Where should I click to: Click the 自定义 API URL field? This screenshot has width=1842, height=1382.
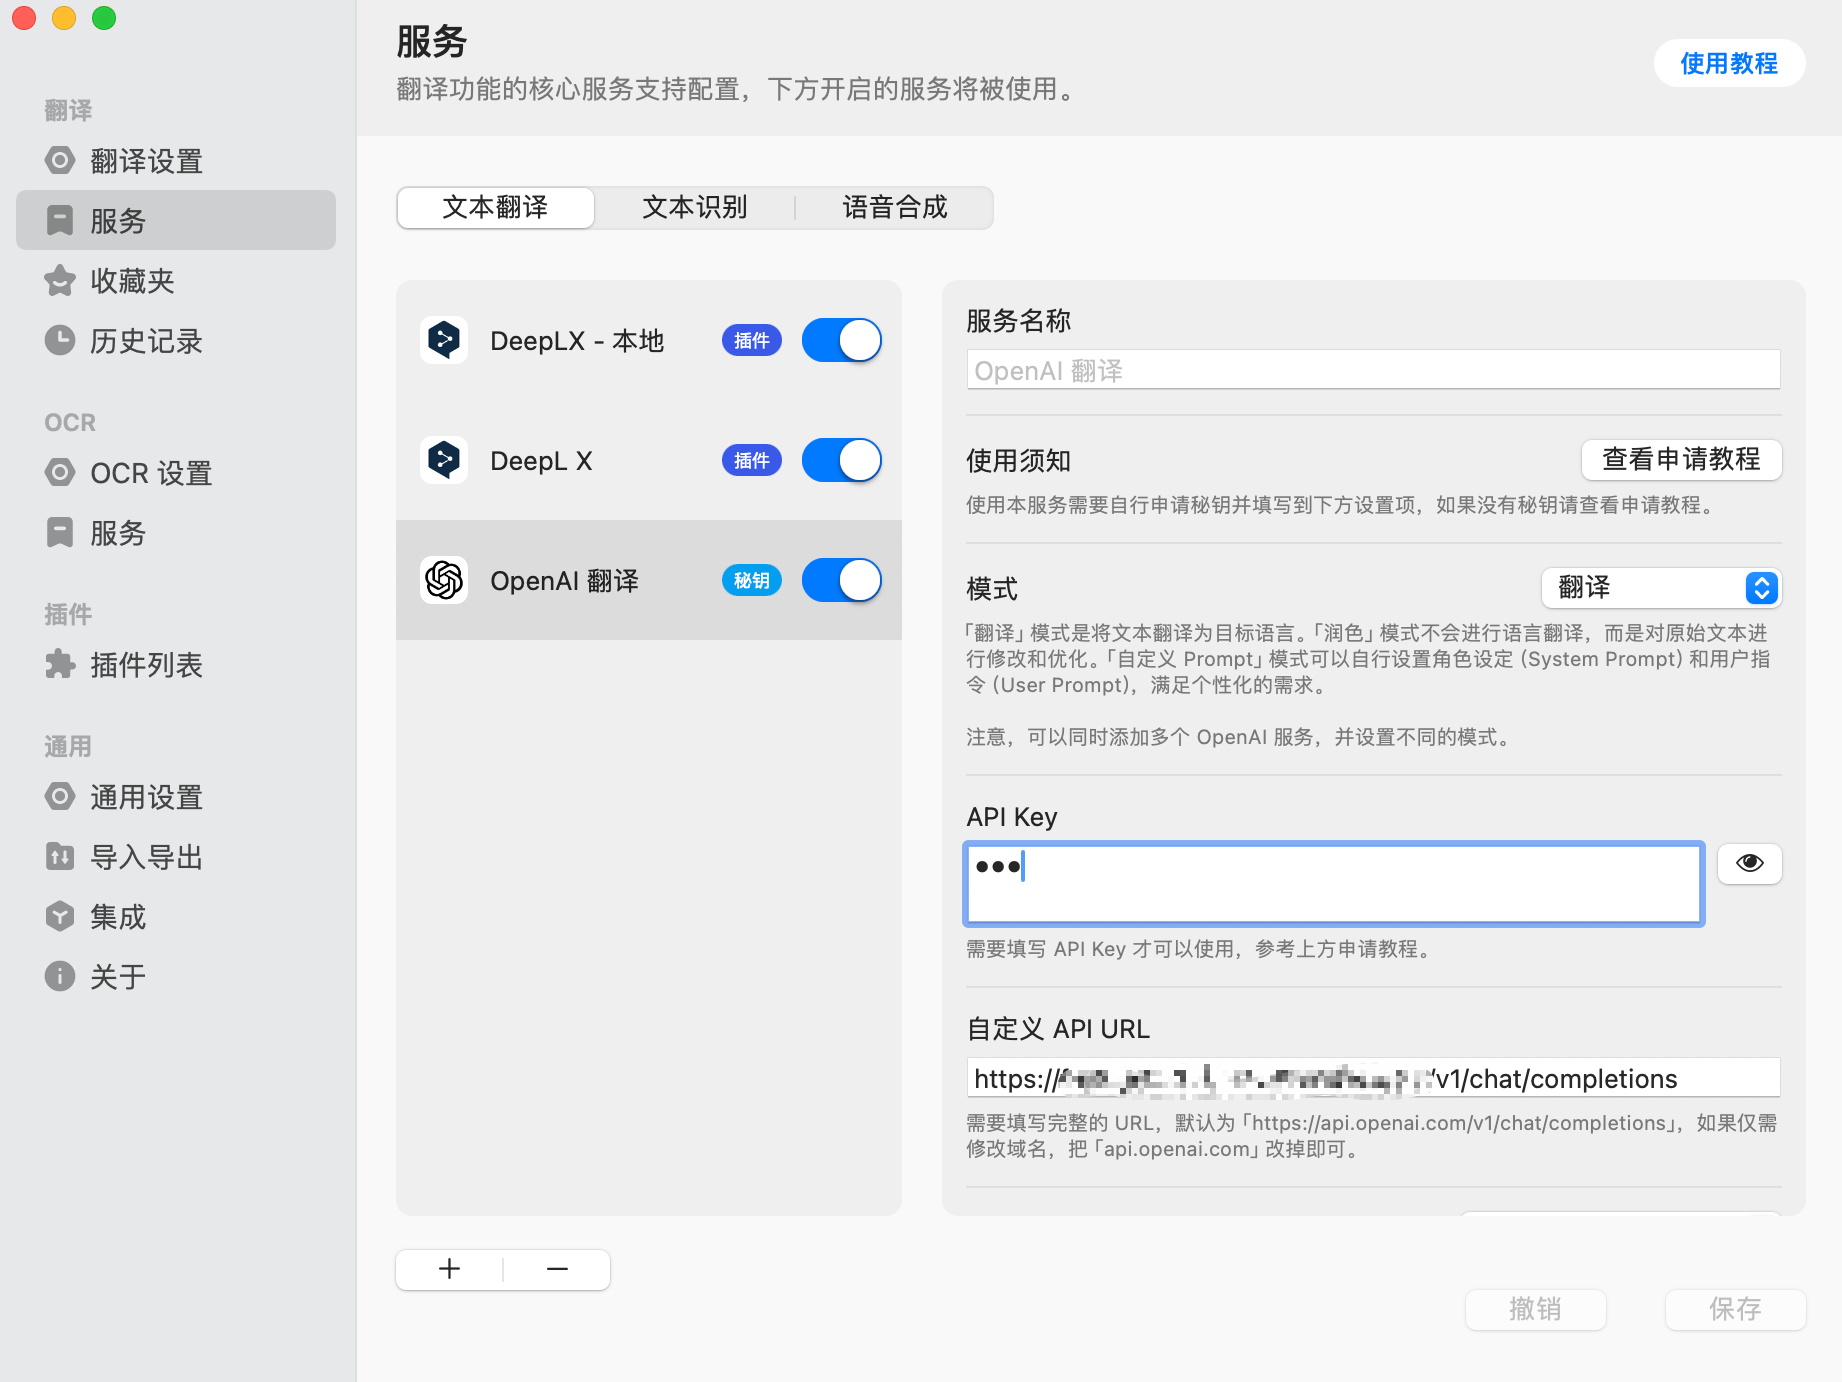point(1374,1078)
